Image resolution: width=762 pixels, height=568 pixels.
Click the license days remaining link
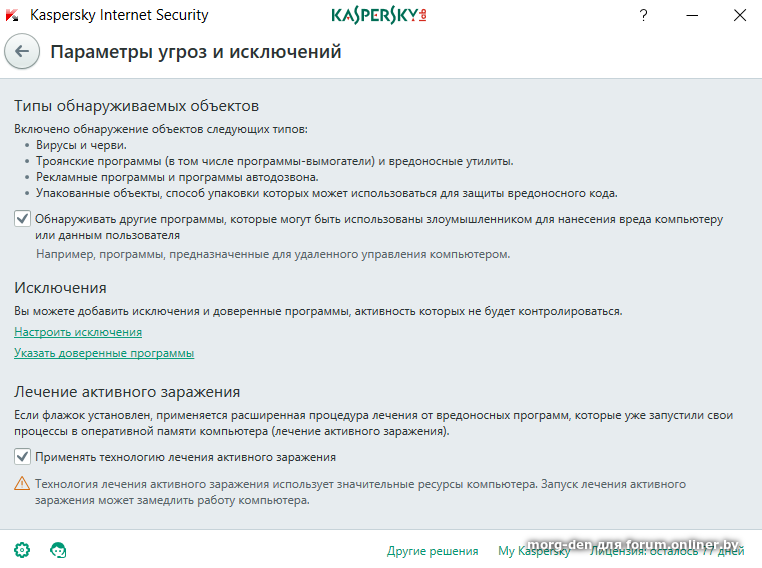click(667, 551)
